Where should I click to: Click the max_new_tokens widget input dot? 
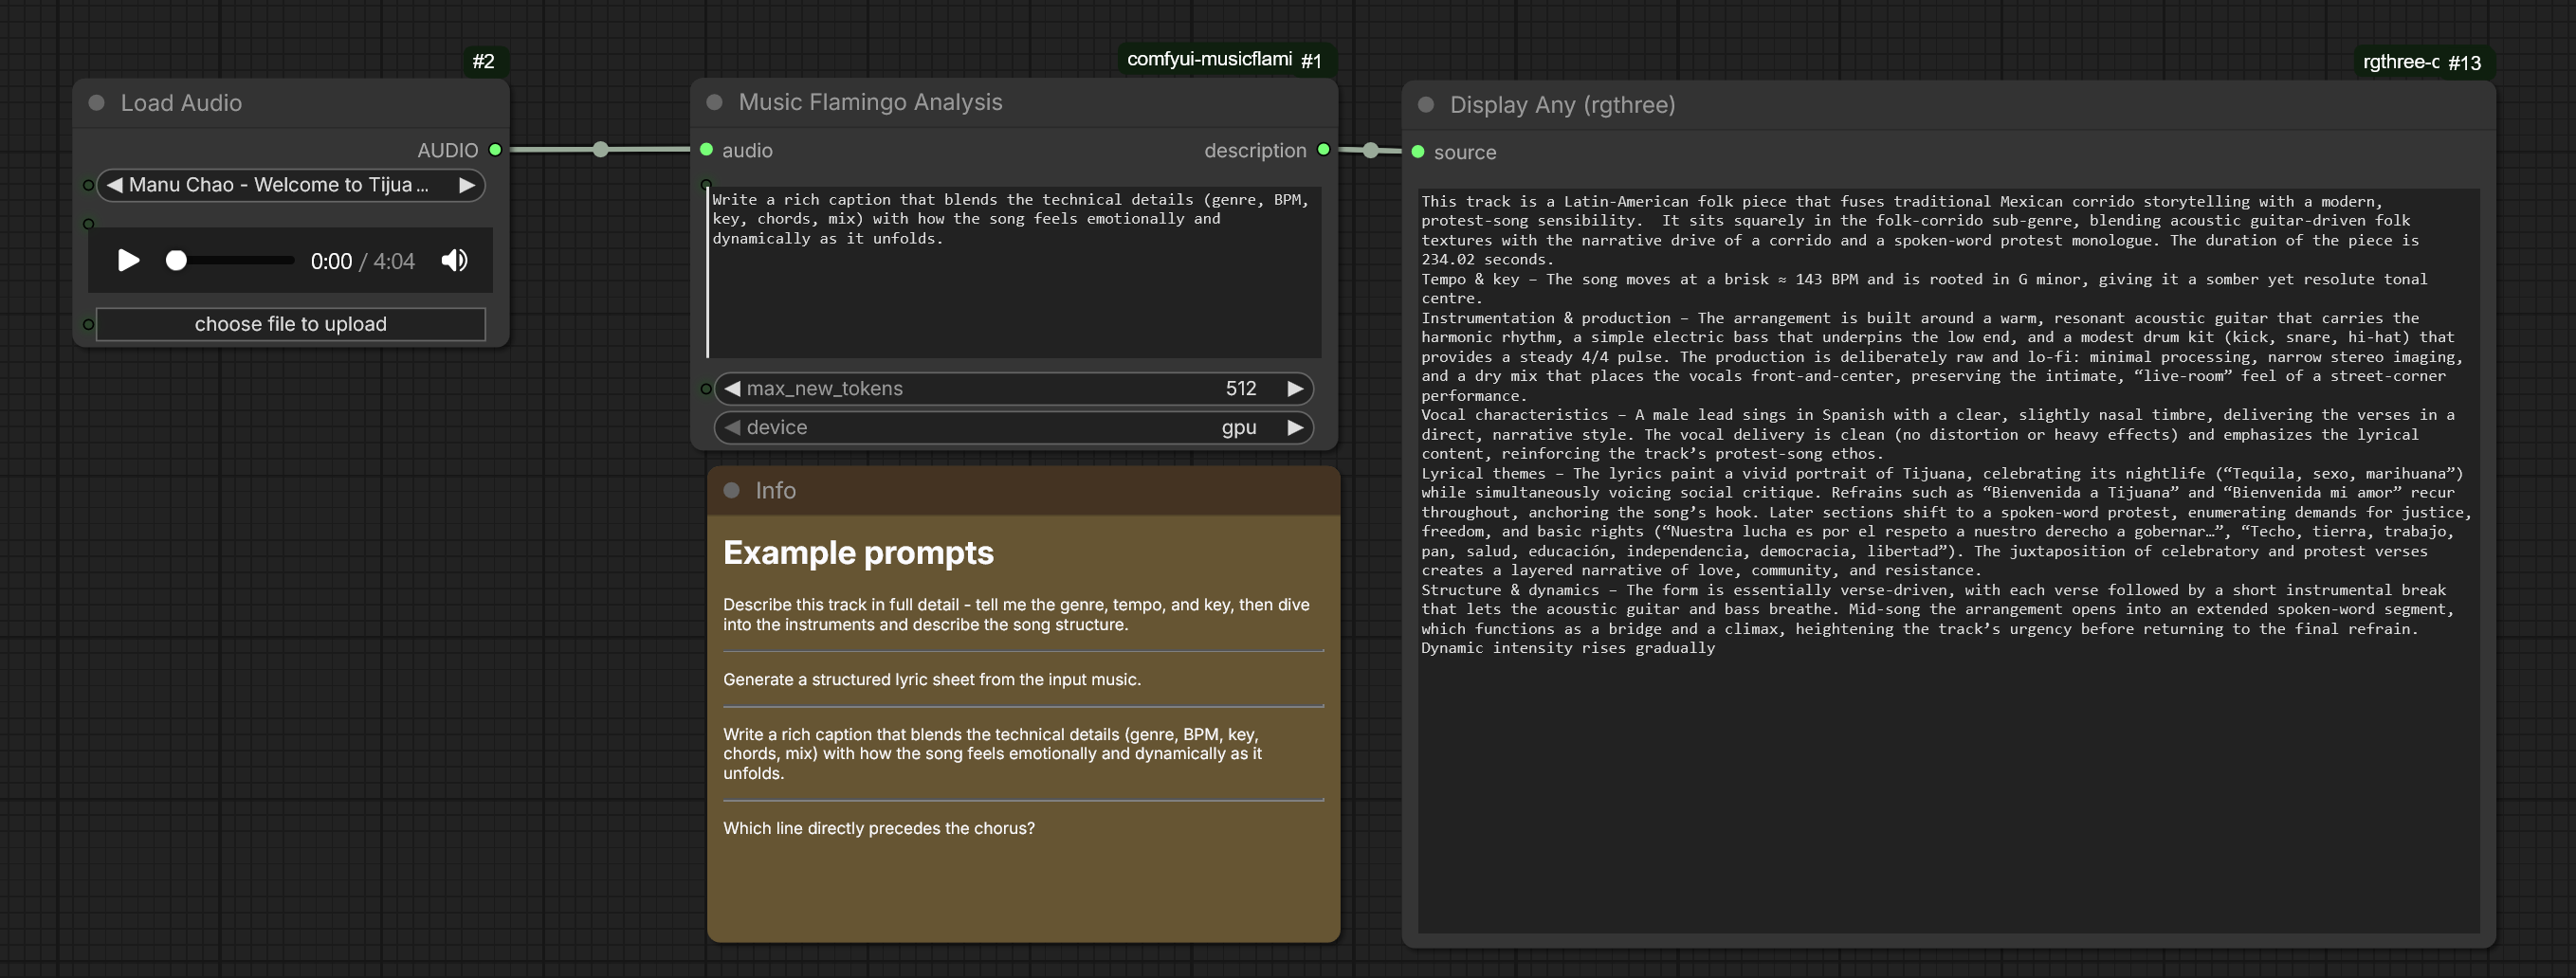706,389
